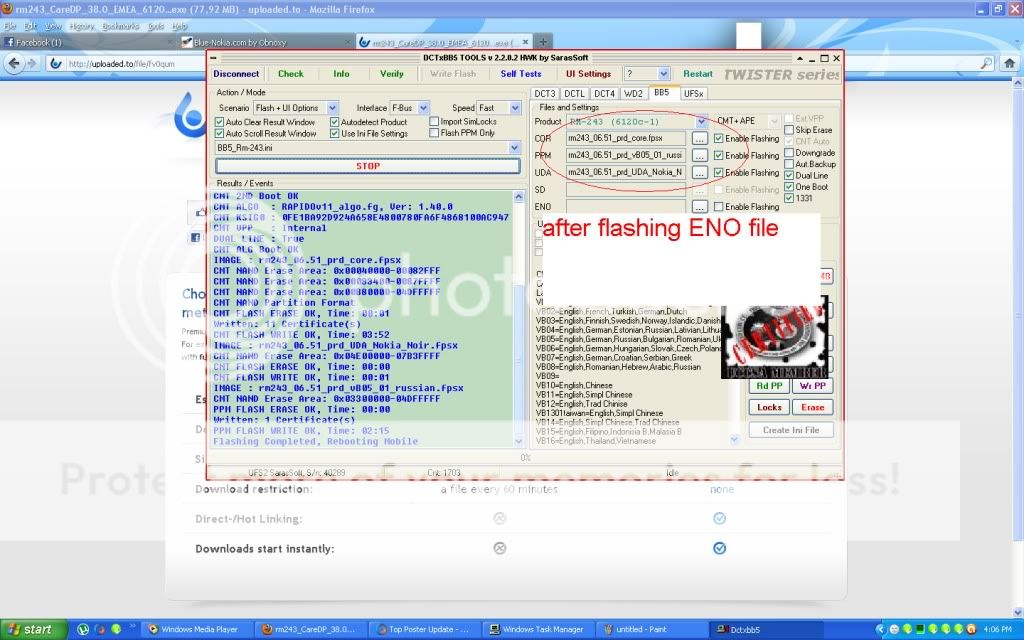Screen dimensions: 1024x640
Task: Open the Scenario dropdown Flash + UI Options
Action: [x=295, y=108]
